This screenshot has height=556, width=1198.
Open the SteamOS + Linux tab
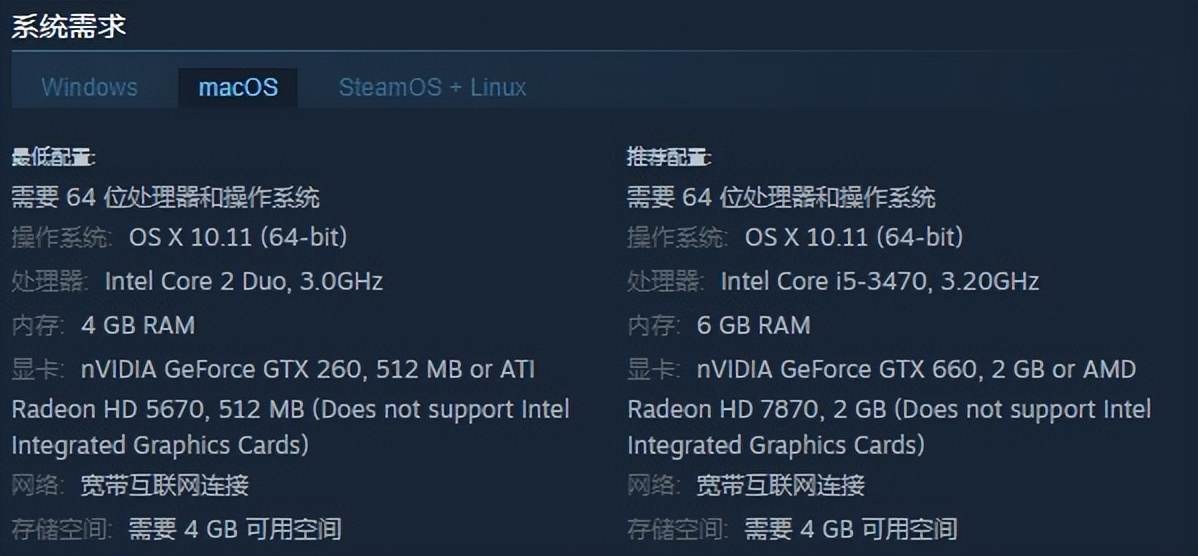tap(432, 87)
